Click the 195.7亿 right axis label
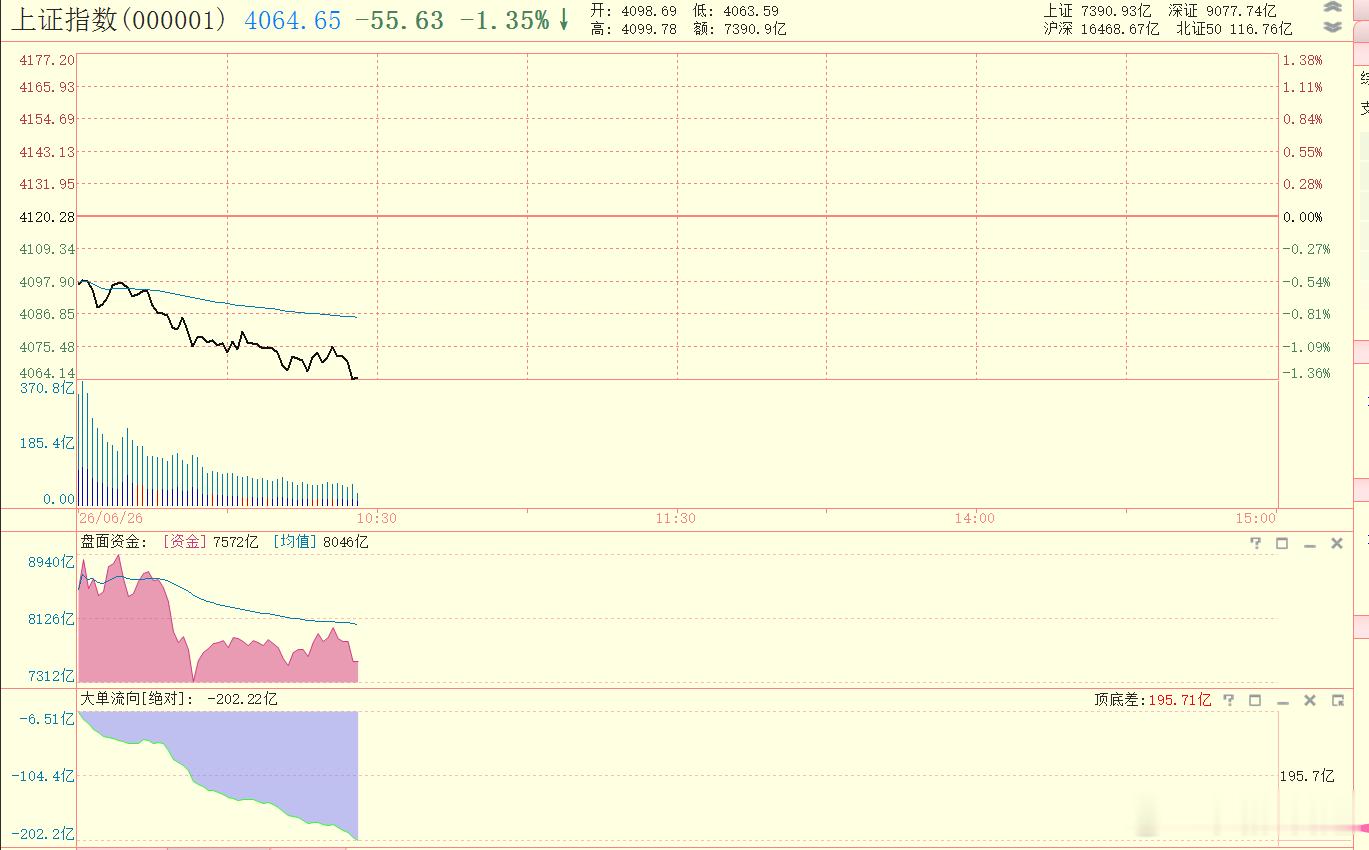Viewport: 1369px width, 850px height. pos(1307,776)
